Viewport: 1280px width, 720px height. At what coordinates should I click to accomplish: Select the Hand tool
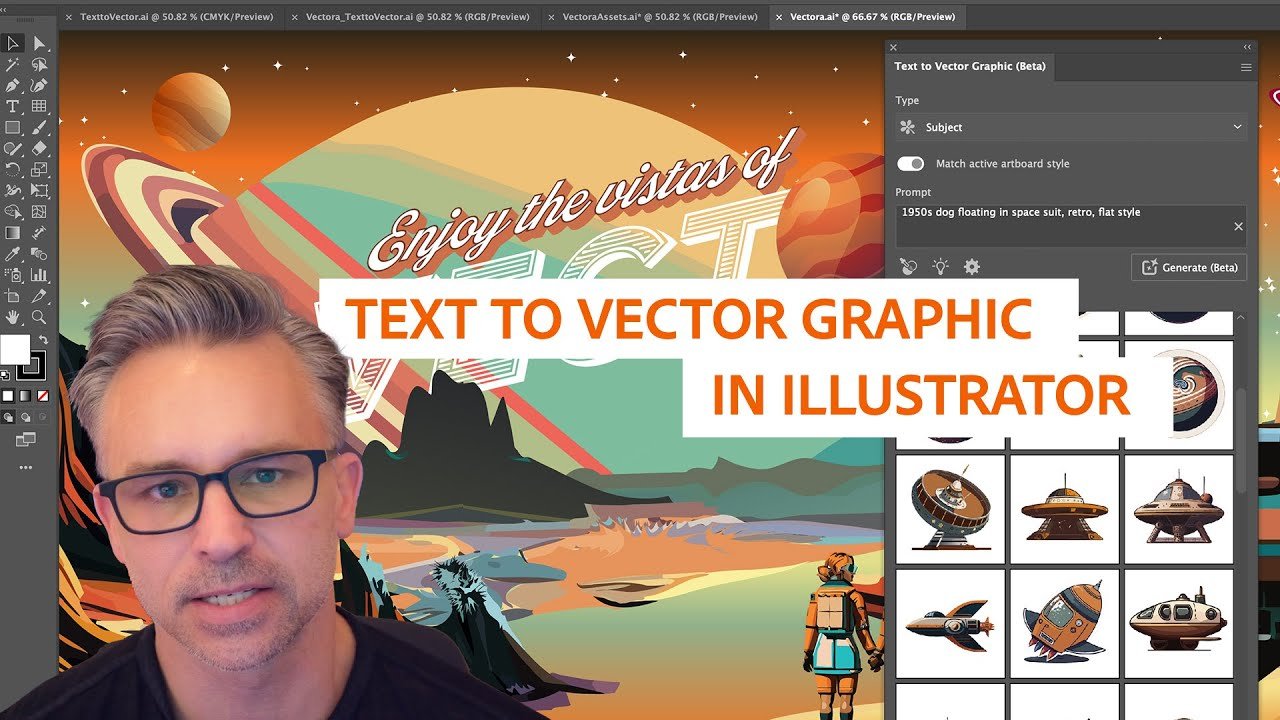(x=13, y=317)
